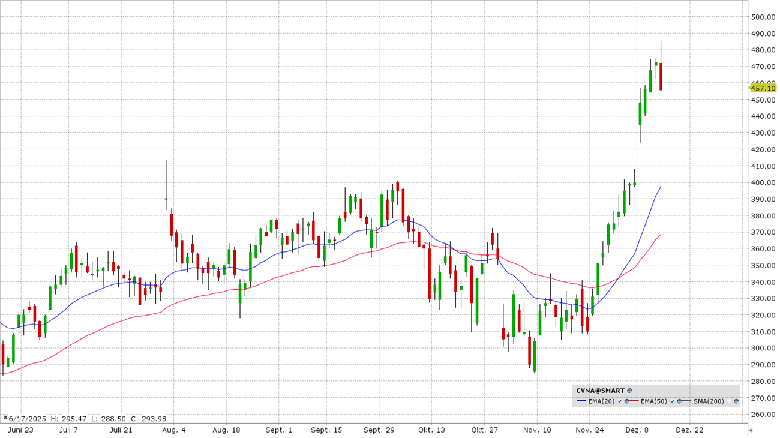The image size is (780, 438).
Task: Click the Juli 7 date axis label
Action: [x=68, y=430]
